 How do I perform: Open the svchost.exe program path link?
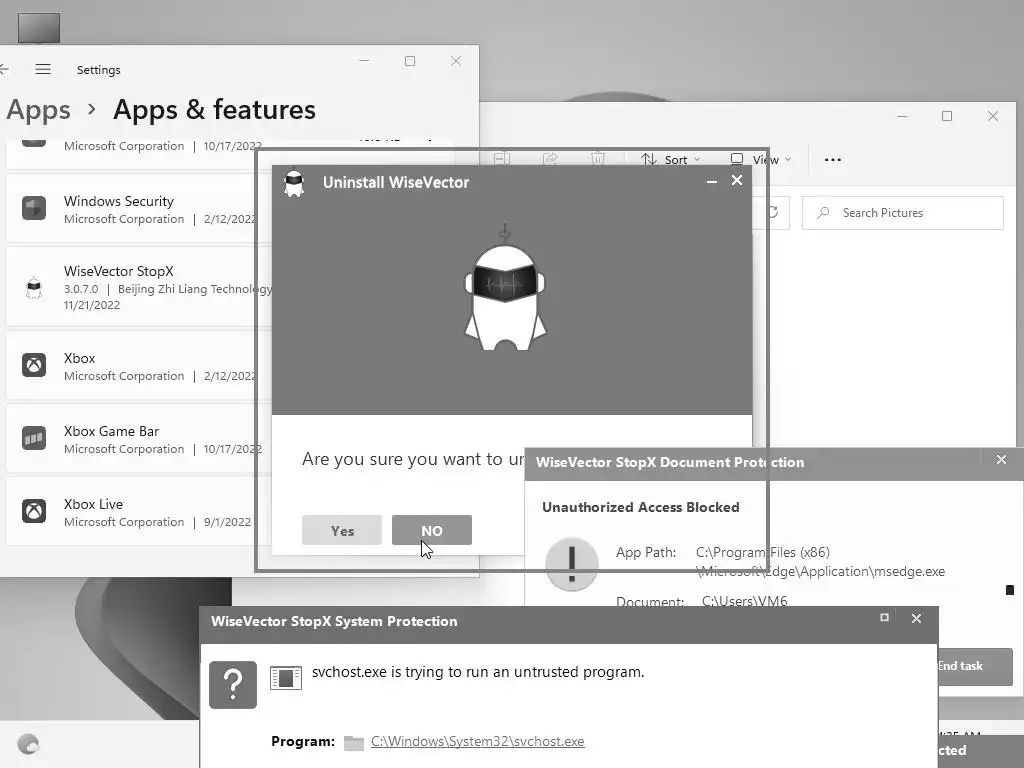point(477,741)
